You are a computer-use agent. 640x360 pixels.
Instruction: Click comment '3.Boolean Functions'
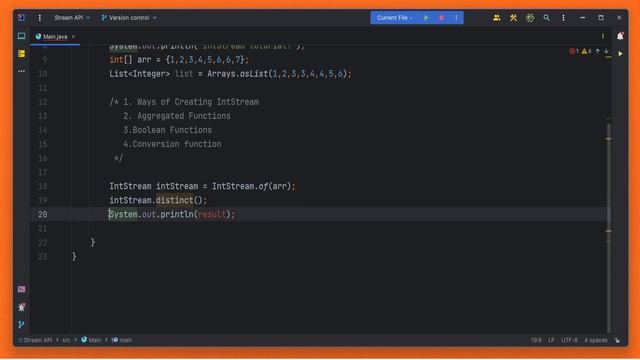[x=168, y=130]
